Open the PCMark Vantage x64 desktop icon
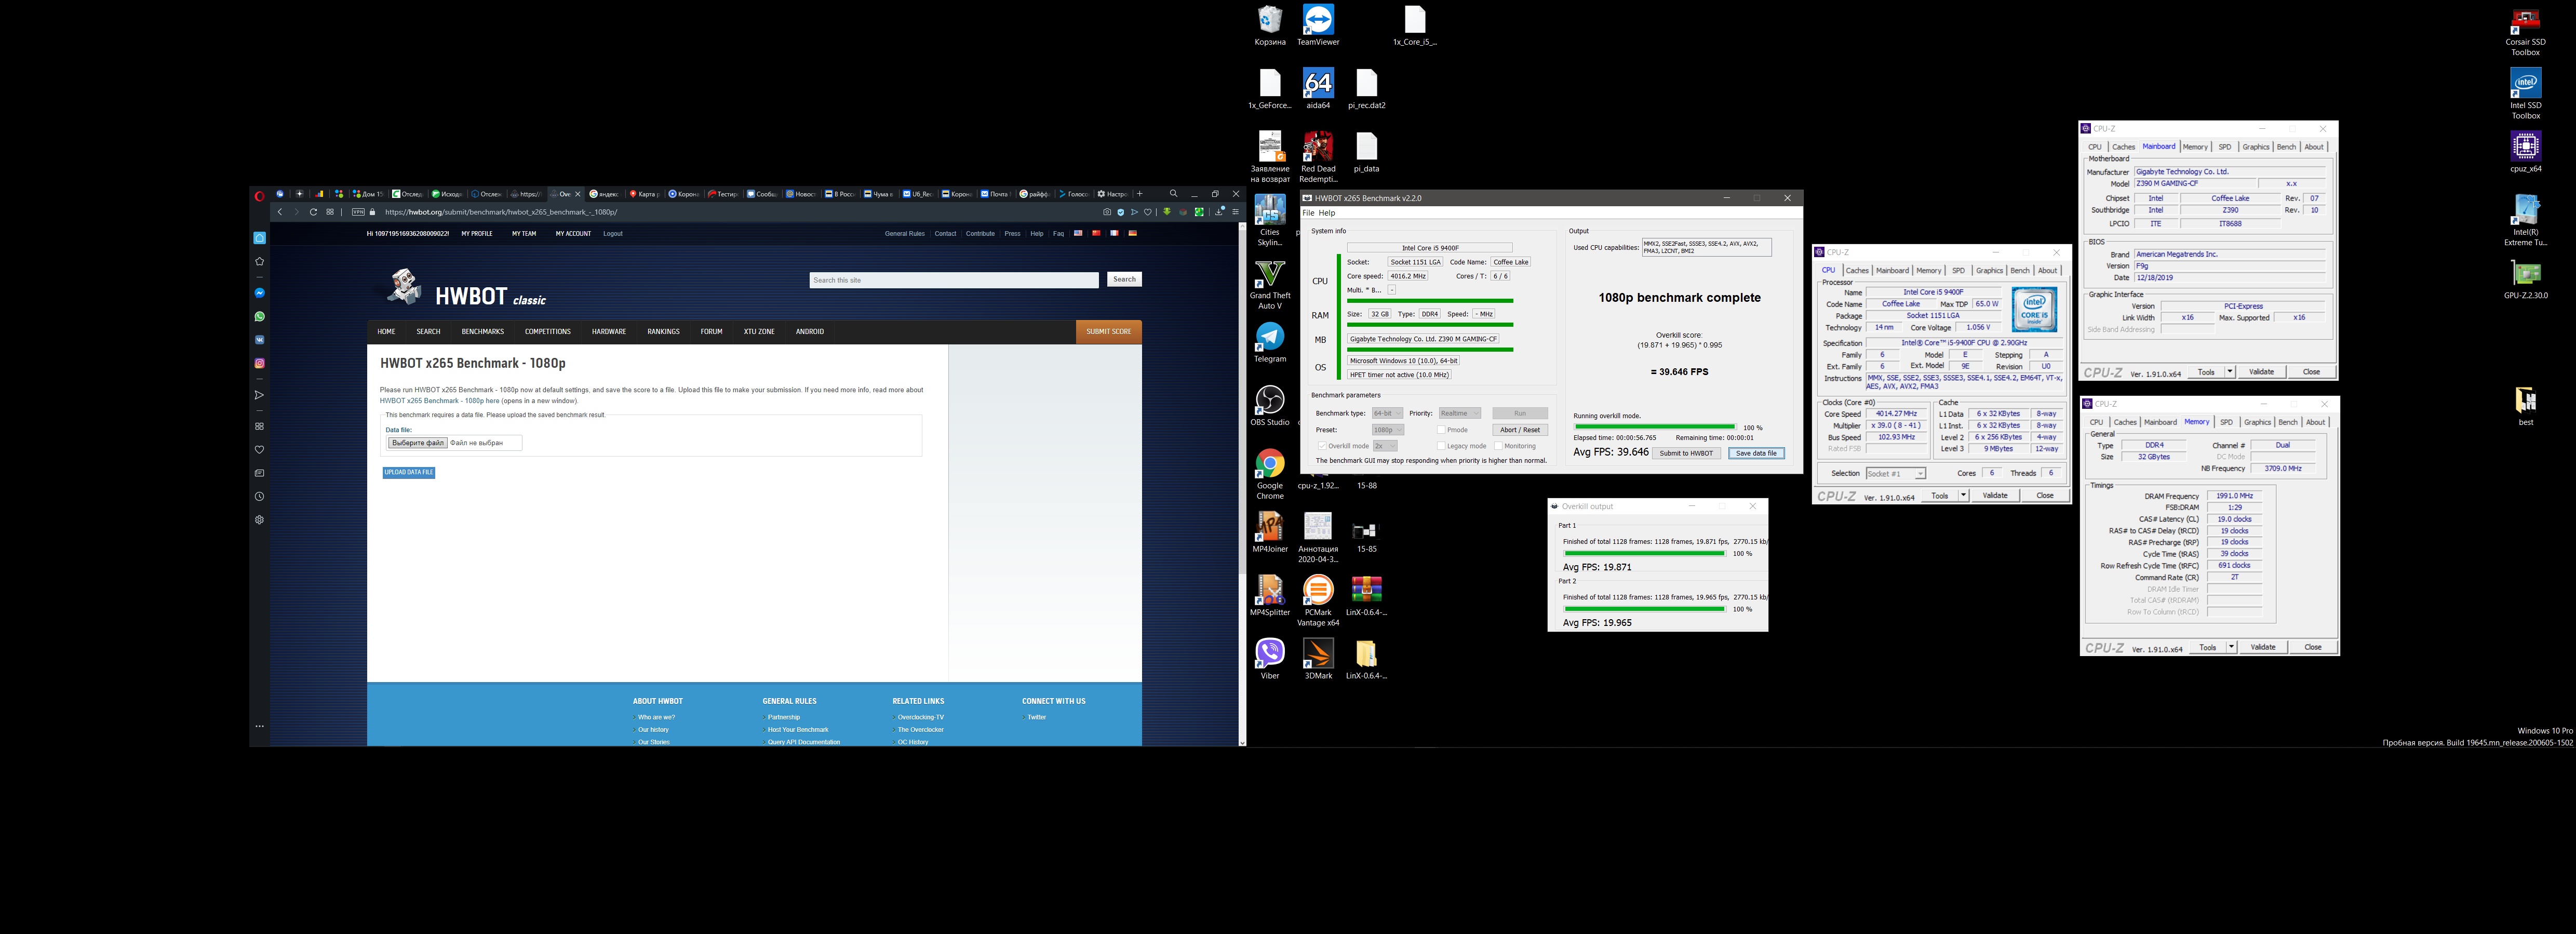This screenshot has width=2576, height=934. coord(1318,601)
